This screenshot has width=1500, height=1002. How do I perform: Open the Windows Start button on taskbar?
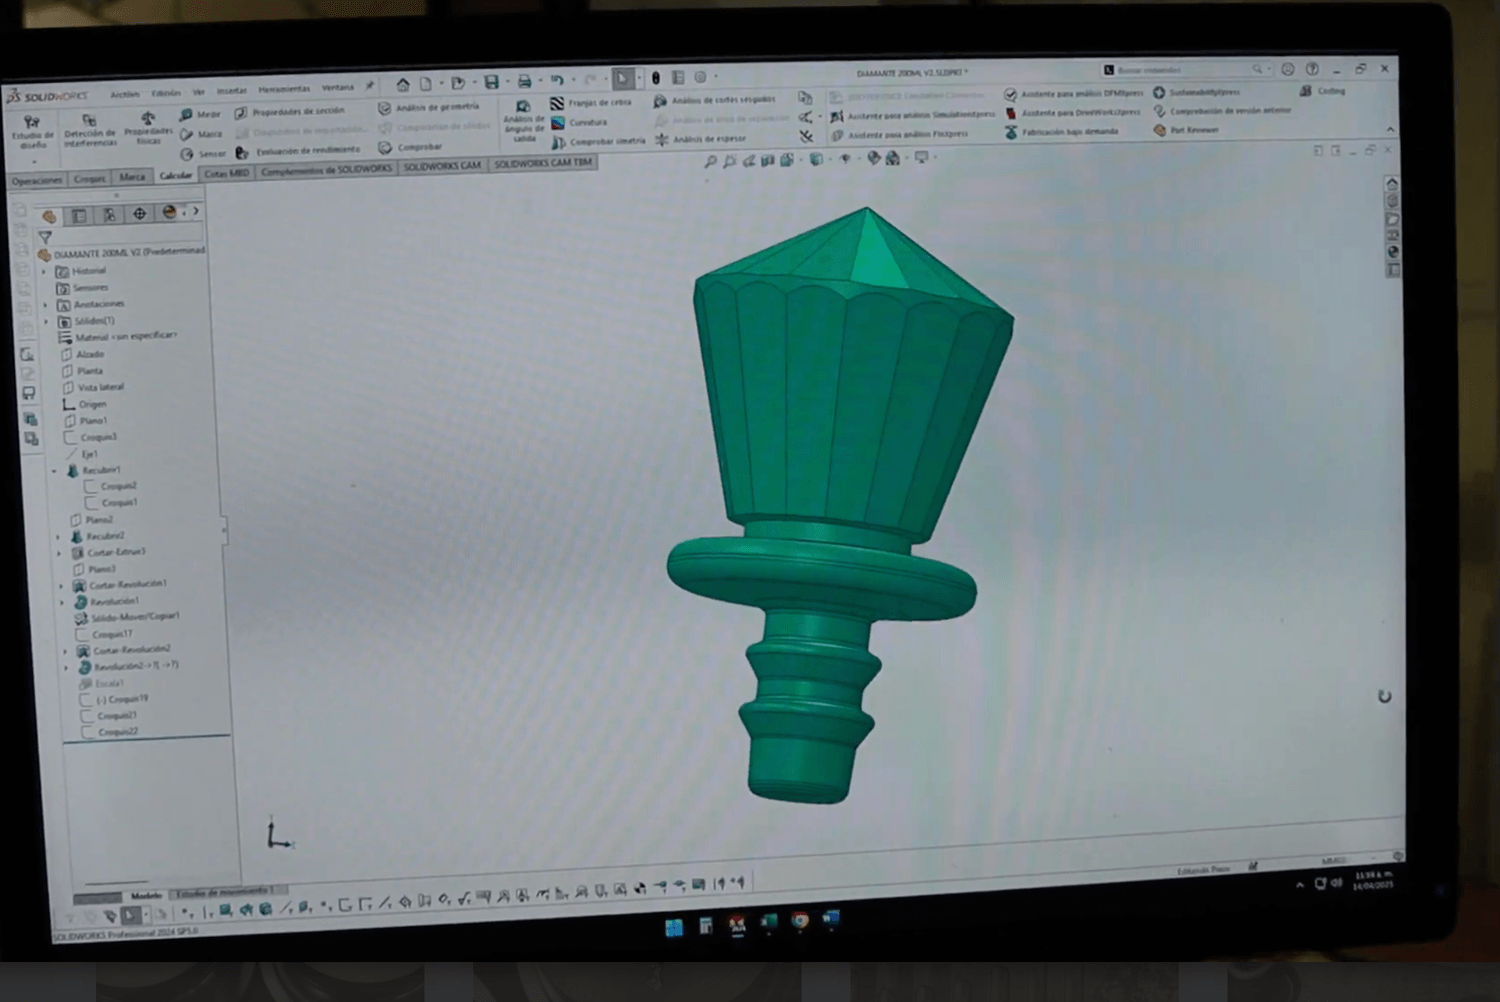click(674, 927)
